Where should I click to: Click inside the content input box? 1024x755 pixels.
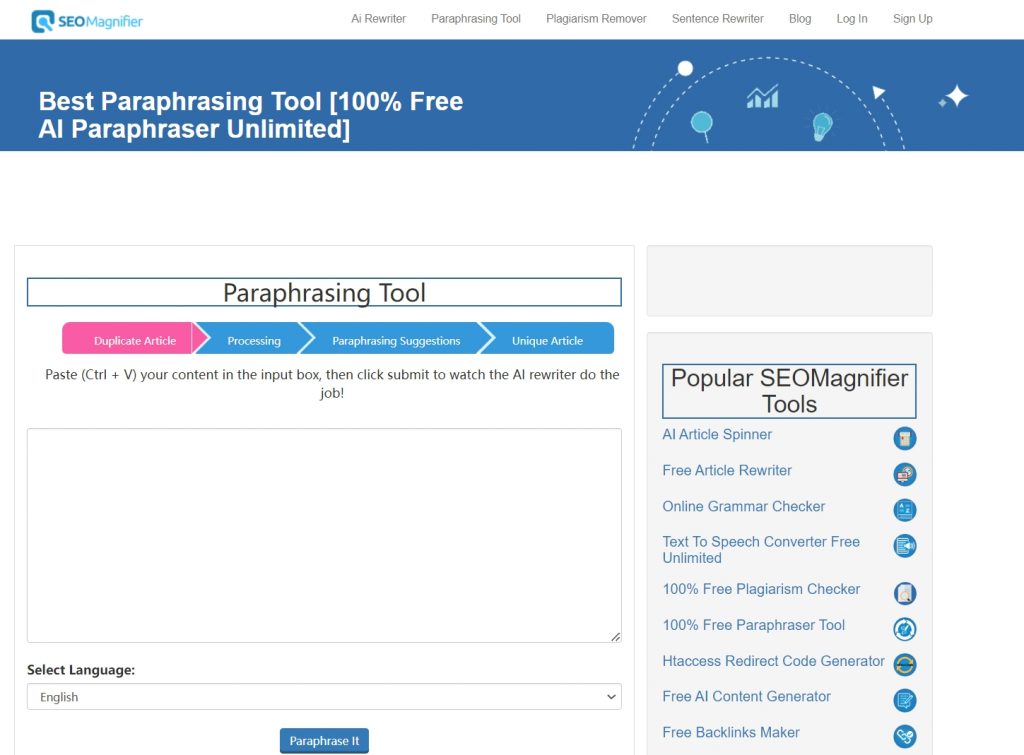pos(324,535)
